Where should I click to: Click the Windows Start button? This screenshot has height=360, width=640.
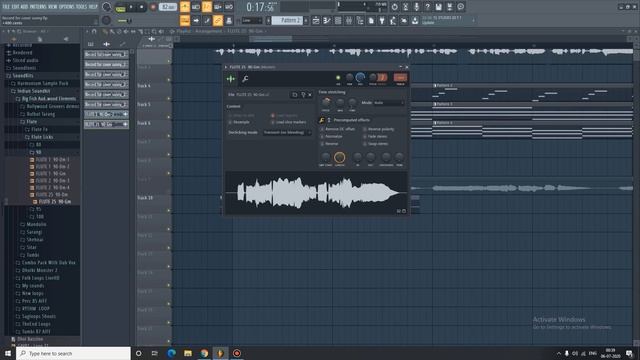point(8,353)
